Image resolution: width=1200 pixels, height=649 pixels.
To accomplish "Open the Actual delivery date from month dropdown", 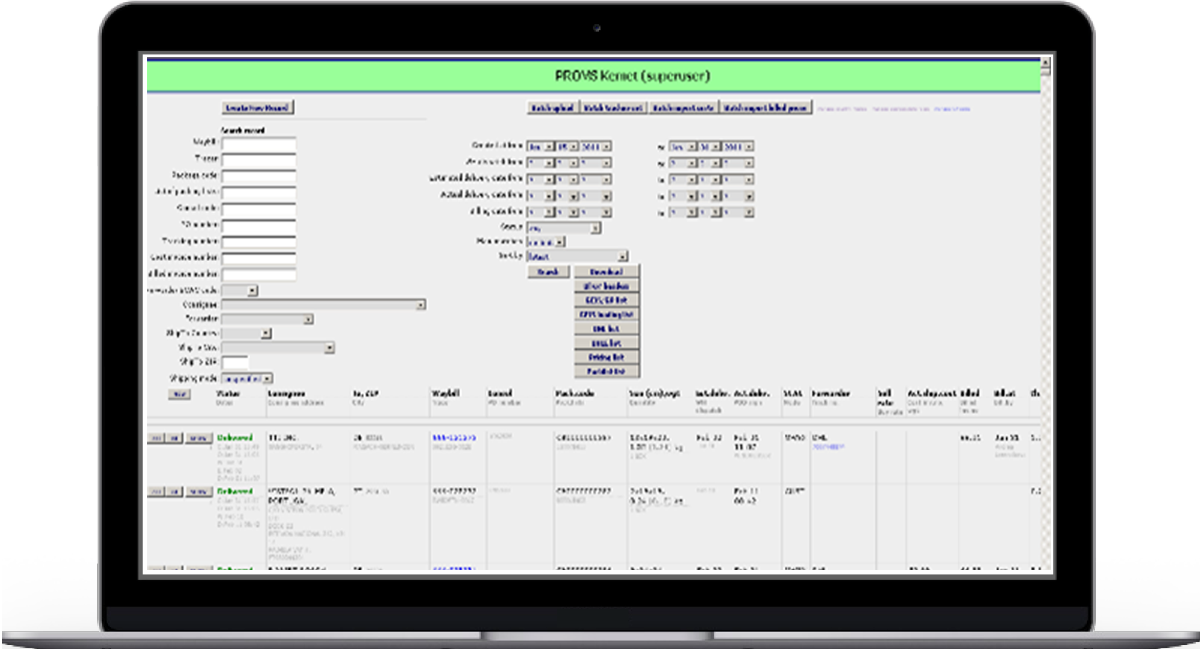I will [541, 195].
